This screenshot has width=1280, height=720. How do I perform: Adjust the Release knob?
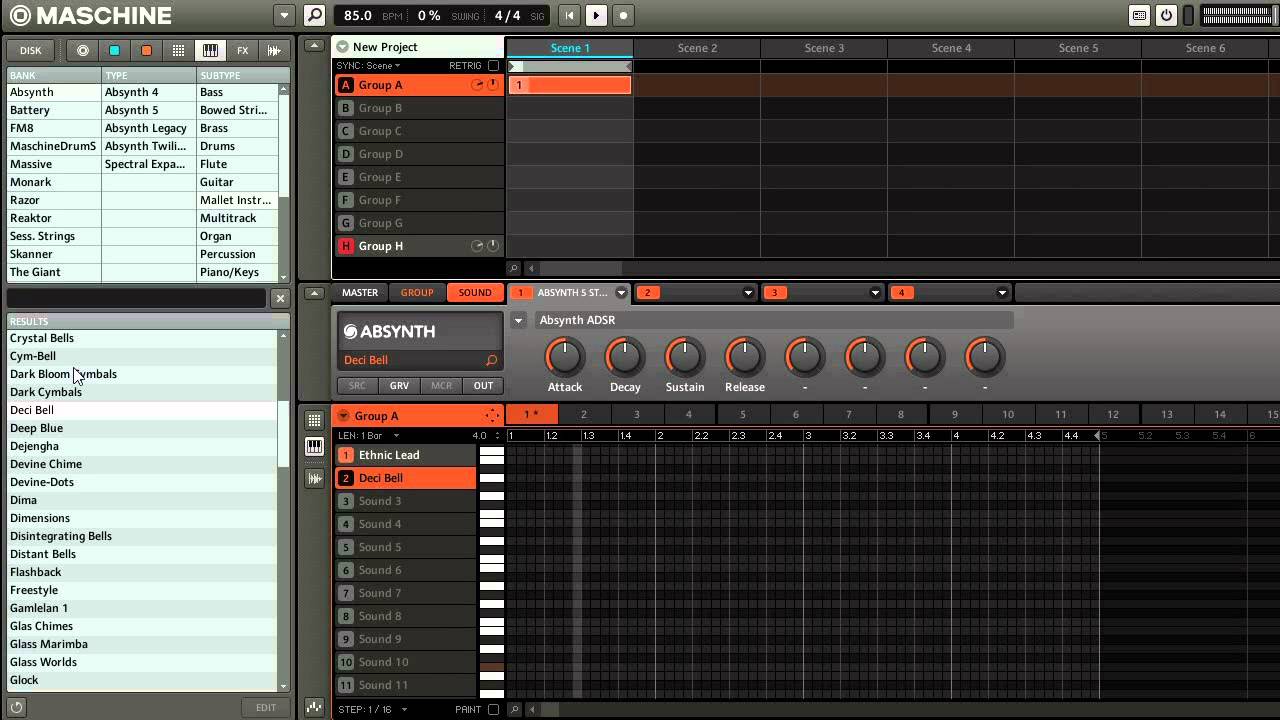point(744,357)
